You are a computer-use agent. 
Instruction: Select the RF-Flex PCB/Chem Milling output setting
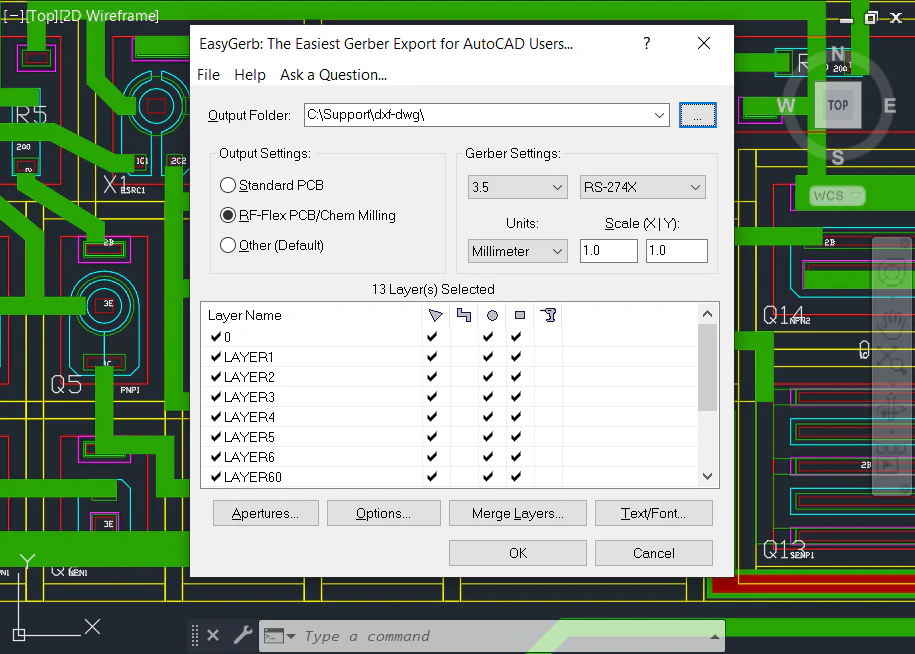(228, 215)
